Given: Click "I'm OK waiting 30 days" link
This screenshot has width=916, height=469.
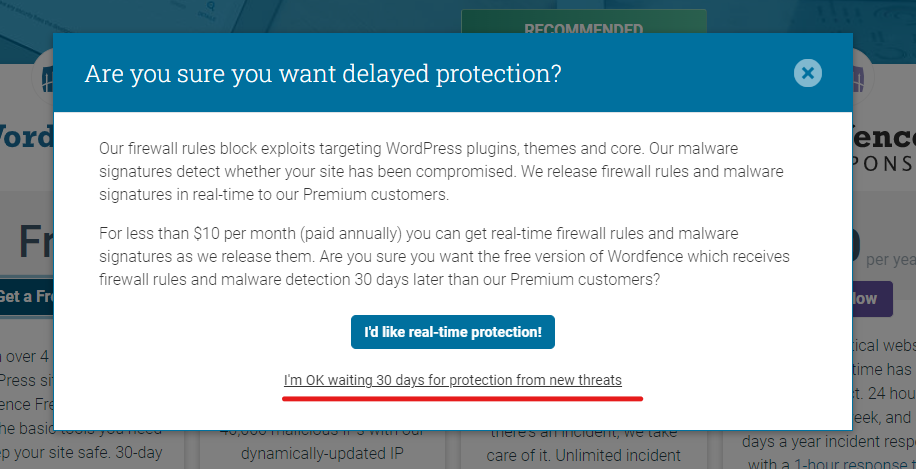Looking at the screenshot, I should [x=453, y=380].
